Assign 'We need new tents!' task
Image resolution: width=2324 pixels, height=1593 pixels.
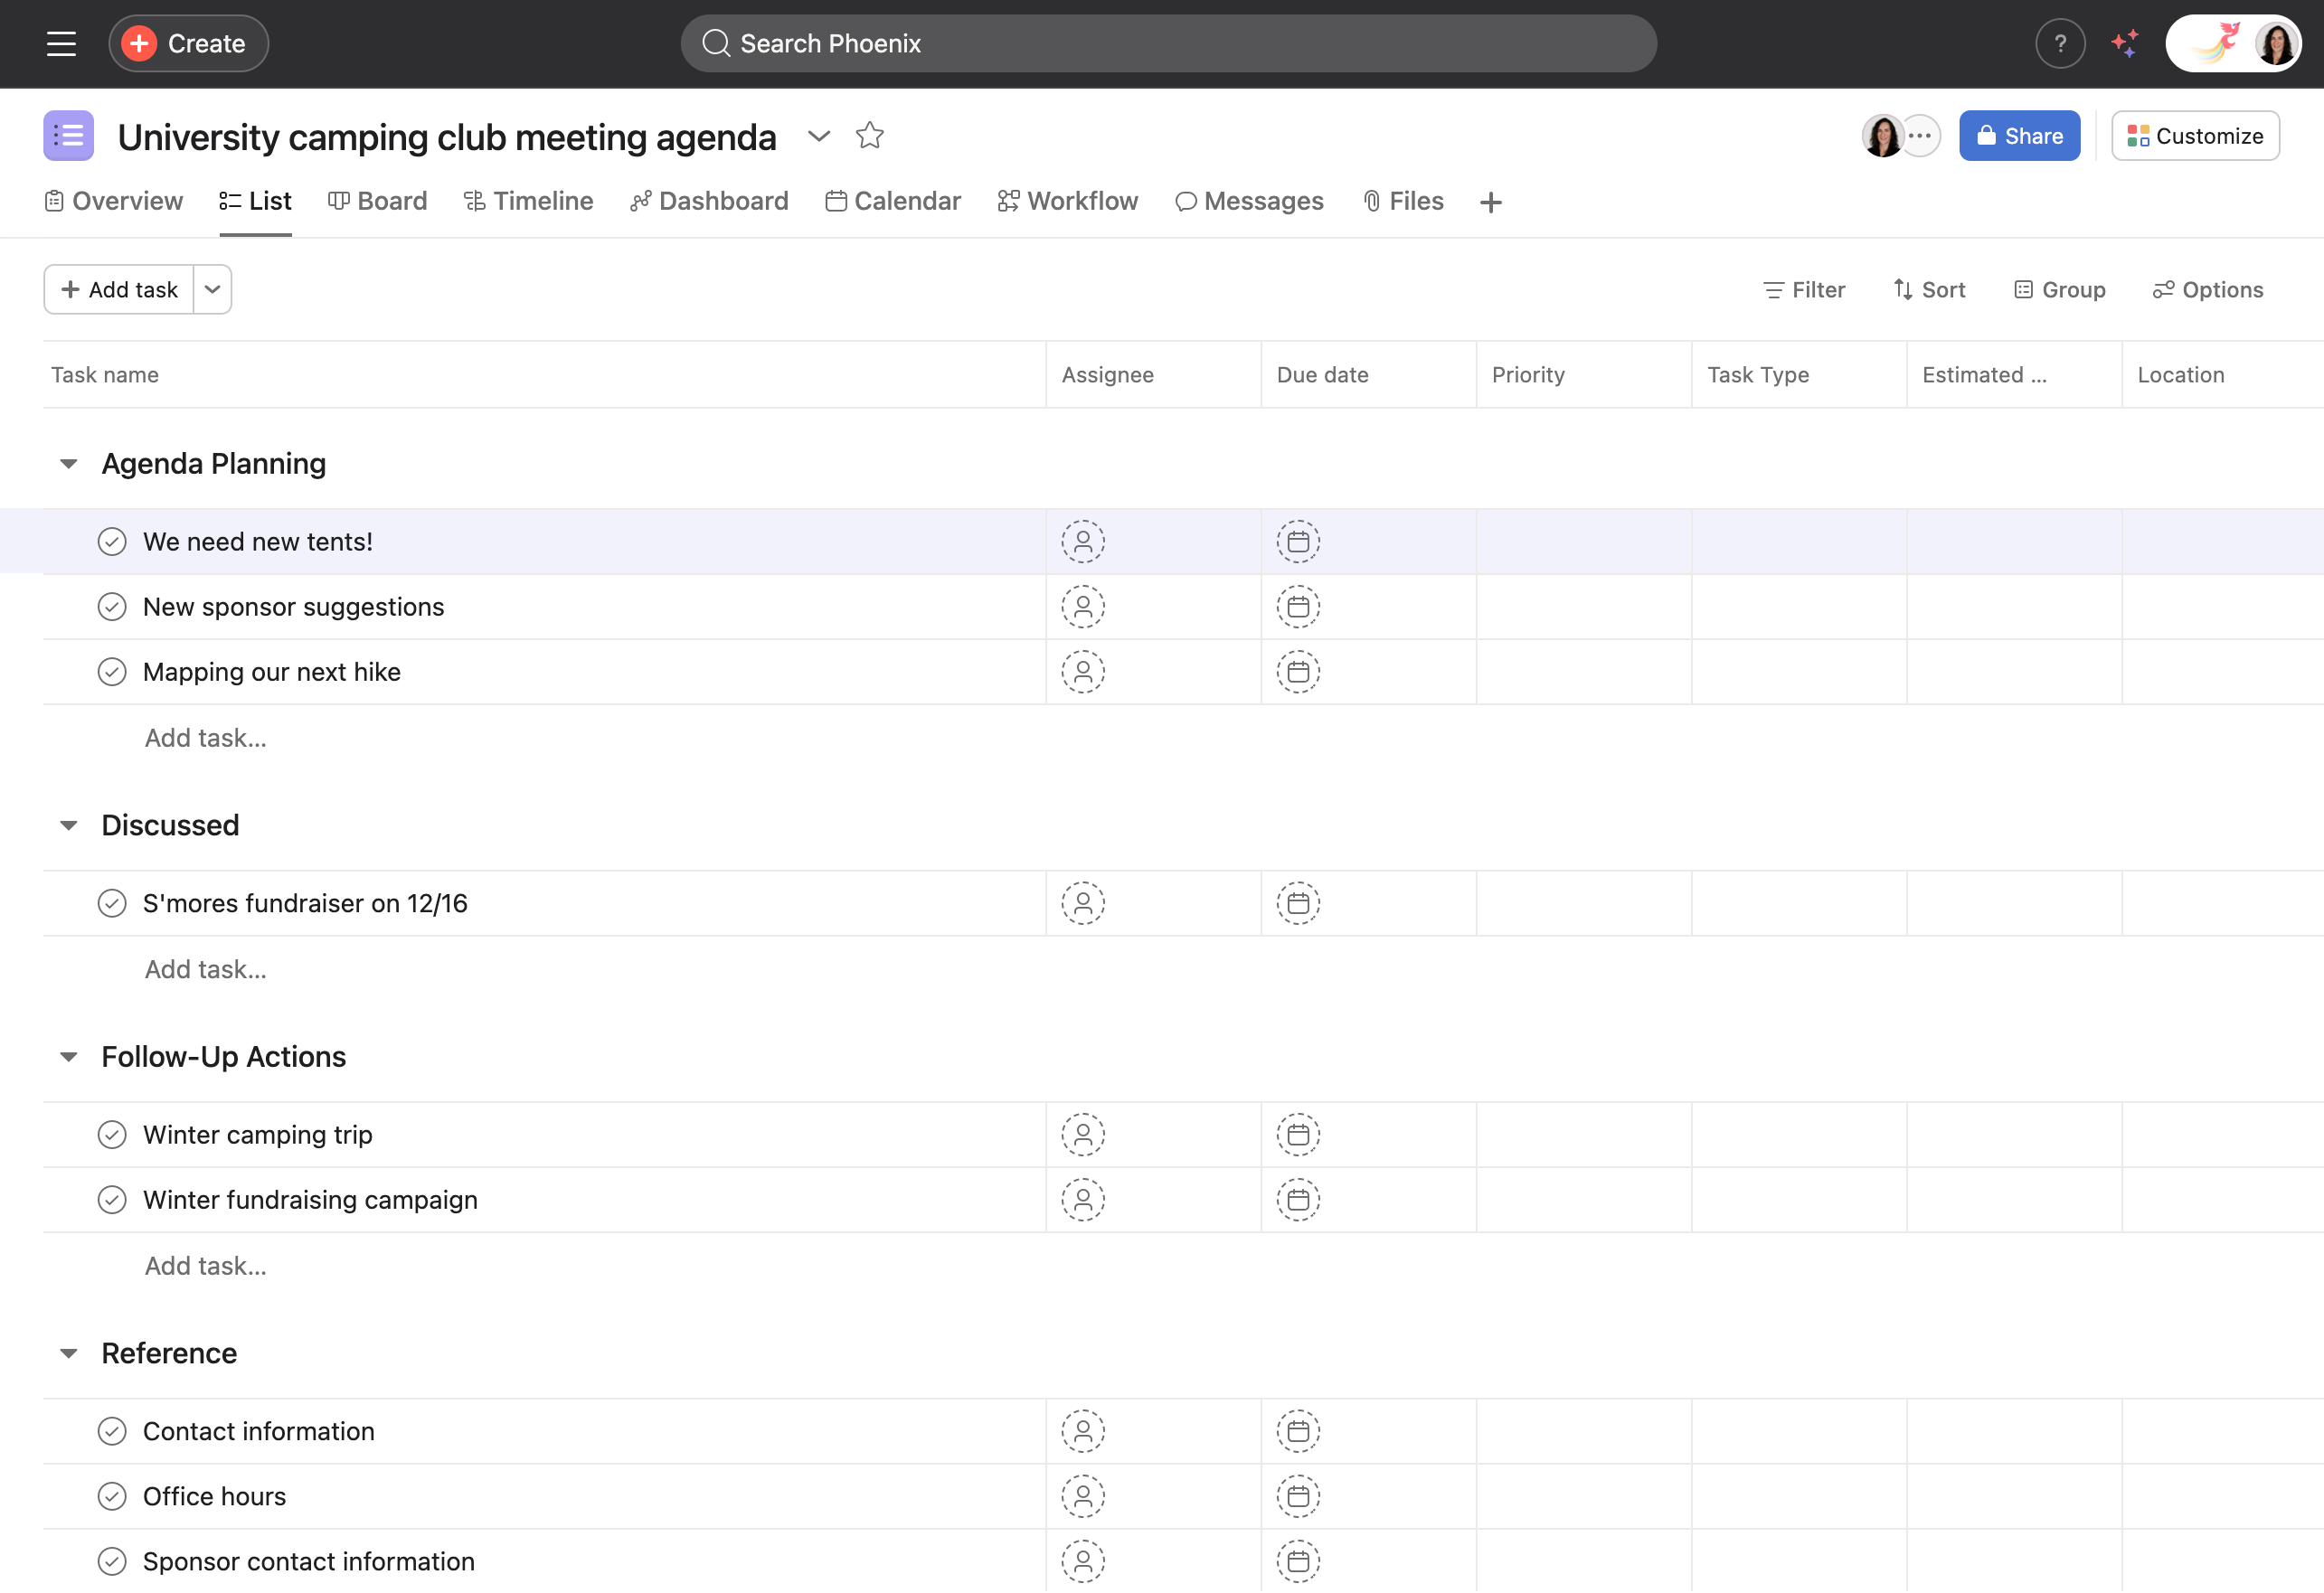tap(1082, 541)
